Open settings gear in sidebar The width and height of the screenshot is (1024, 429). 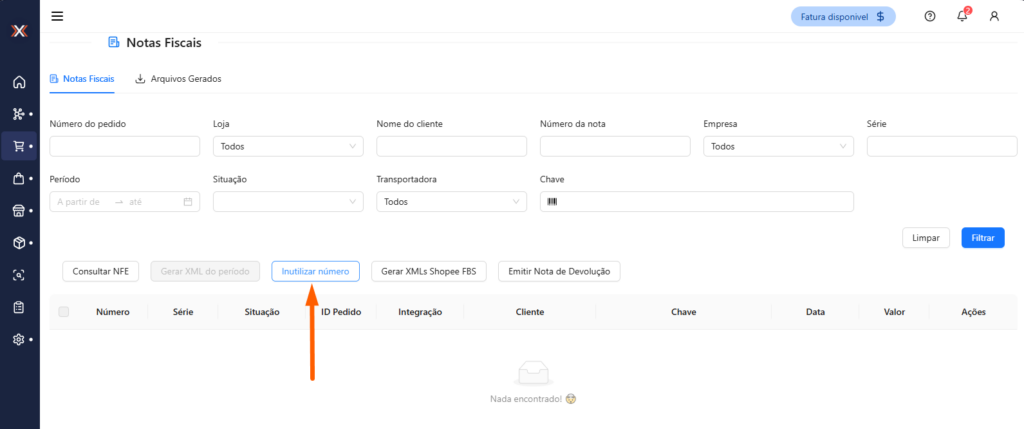[18, 339]
